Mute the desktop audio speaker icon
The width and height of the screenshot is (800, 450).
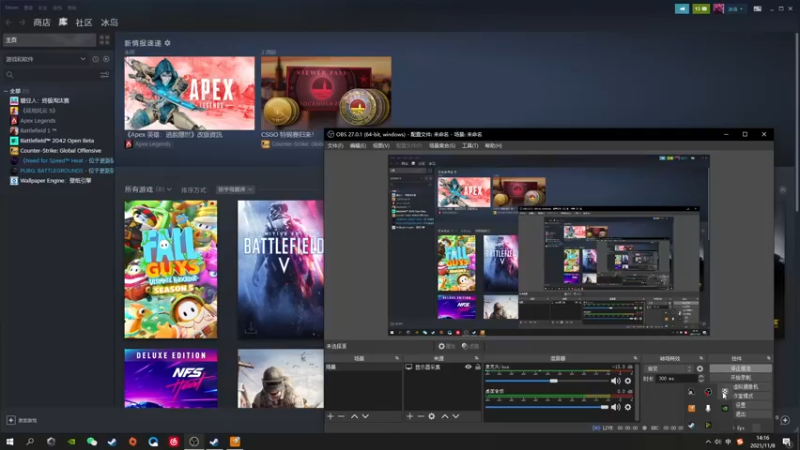point(616,407)
